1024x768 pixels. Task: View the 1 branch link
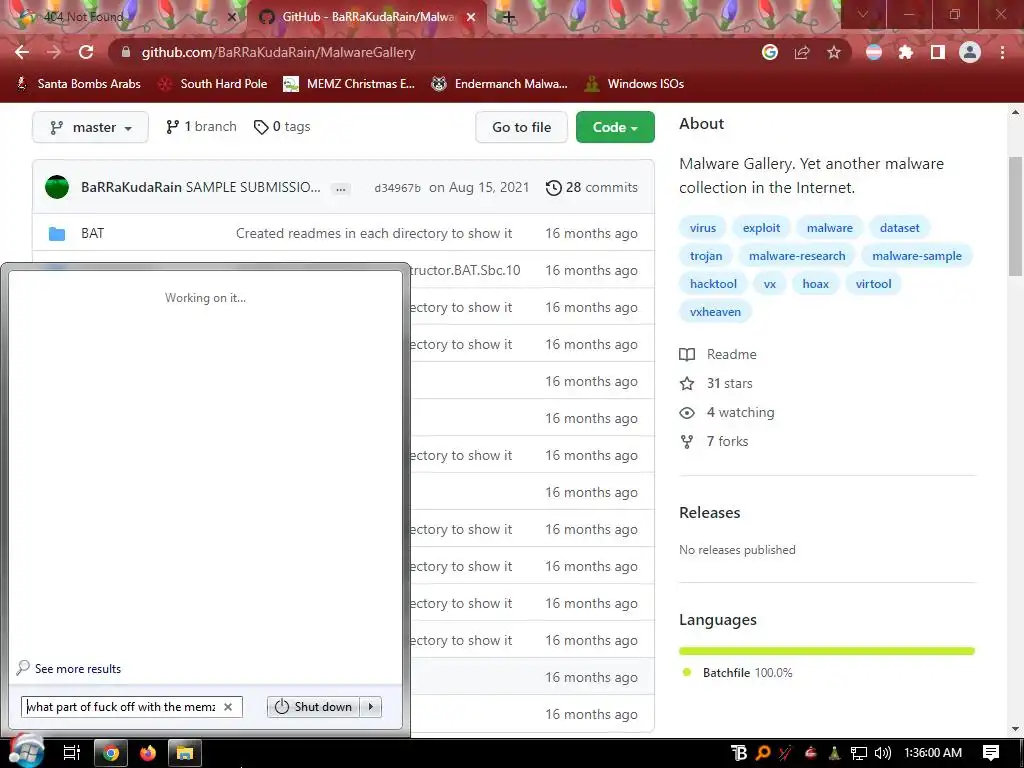201,127
